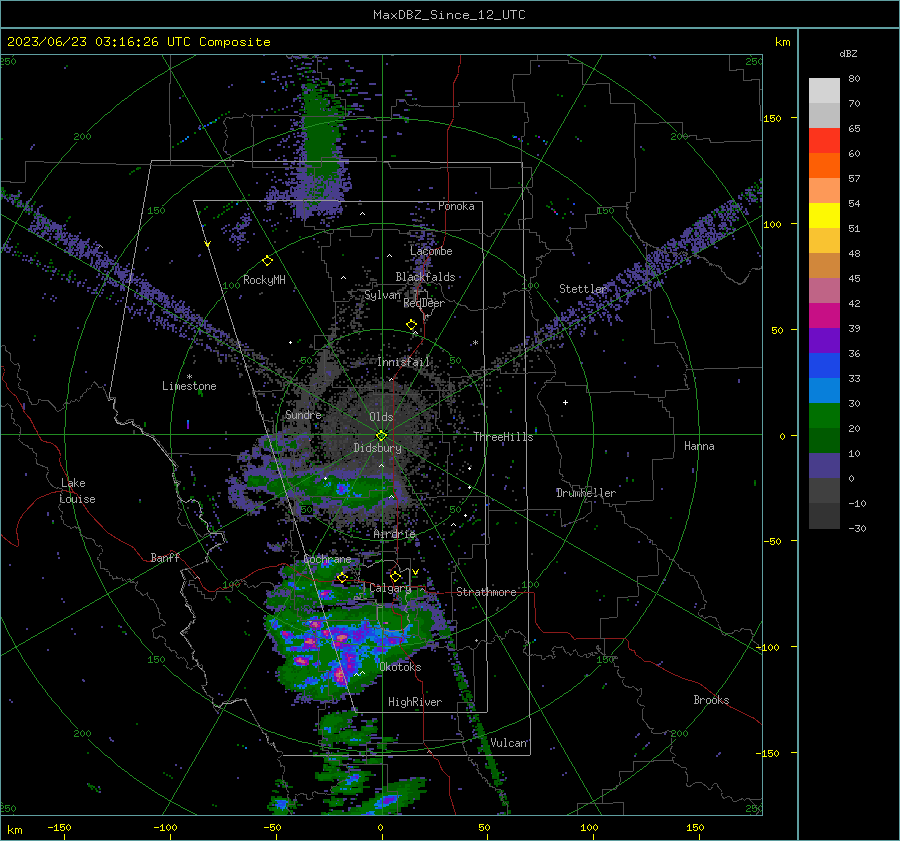Click the Sylvan label
Image resolution: width=900 pixels, height=841 pixels.
[383, 295]
